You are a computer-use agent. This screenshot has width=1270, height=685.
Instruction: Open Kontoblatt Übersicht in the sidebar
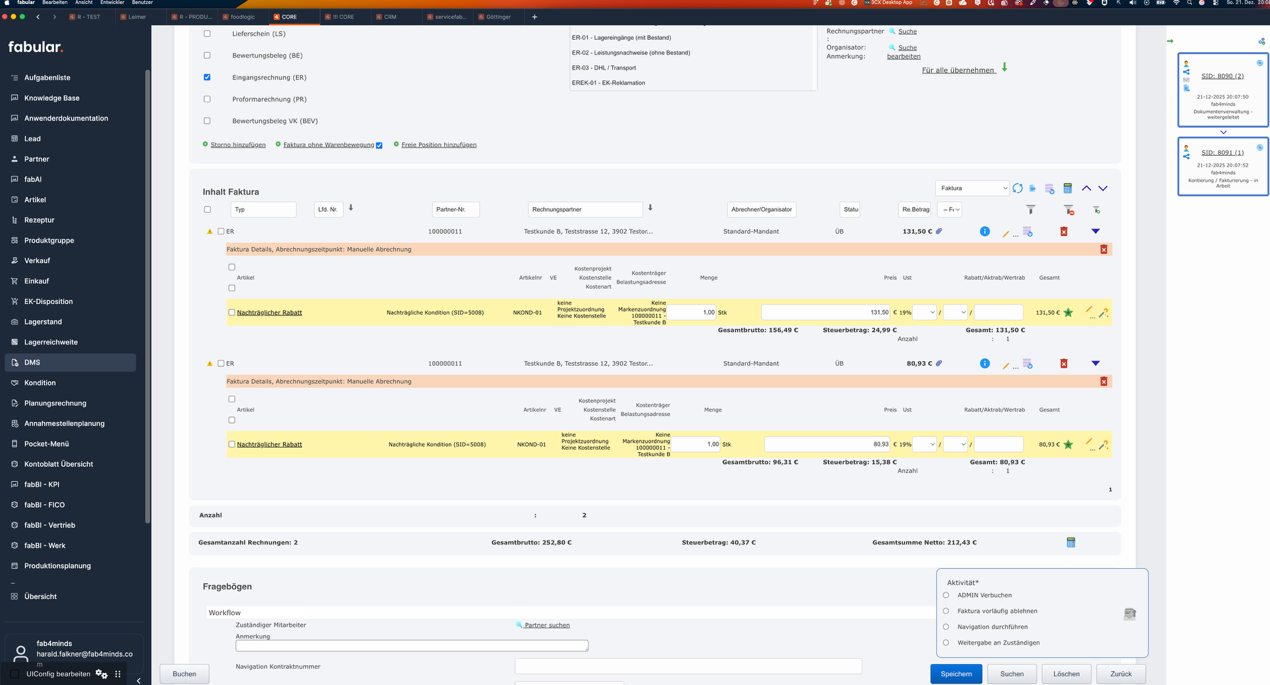pyautogui.click(x=58, y=464)
